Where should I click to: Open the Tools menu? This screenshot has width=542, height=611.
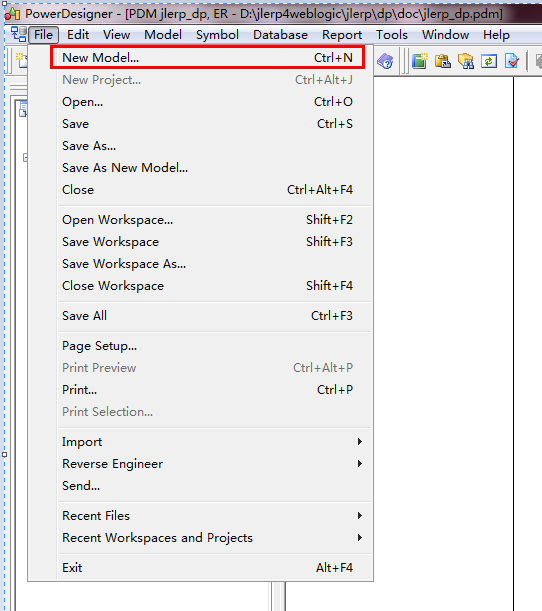pyautogui.click(x=392, y=35)
